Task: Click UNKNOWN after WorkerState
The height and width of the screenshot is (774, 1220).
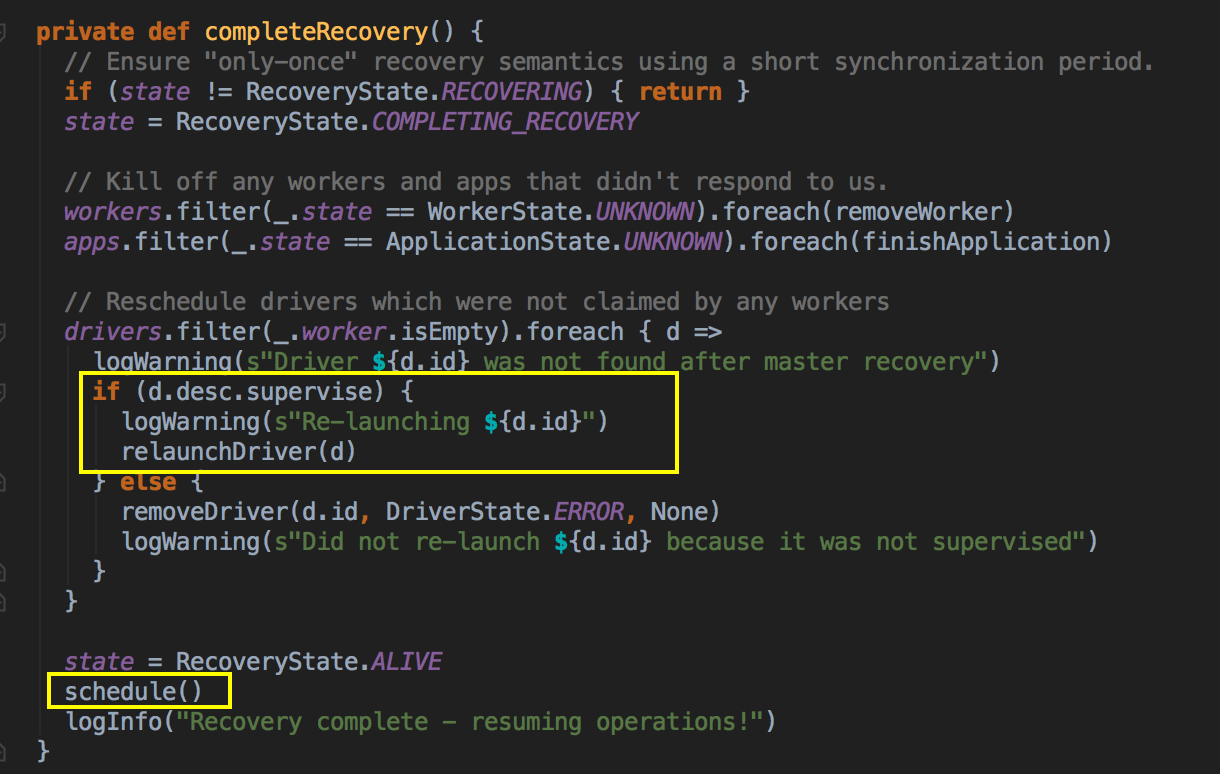Action: click(x=643, y=212)
